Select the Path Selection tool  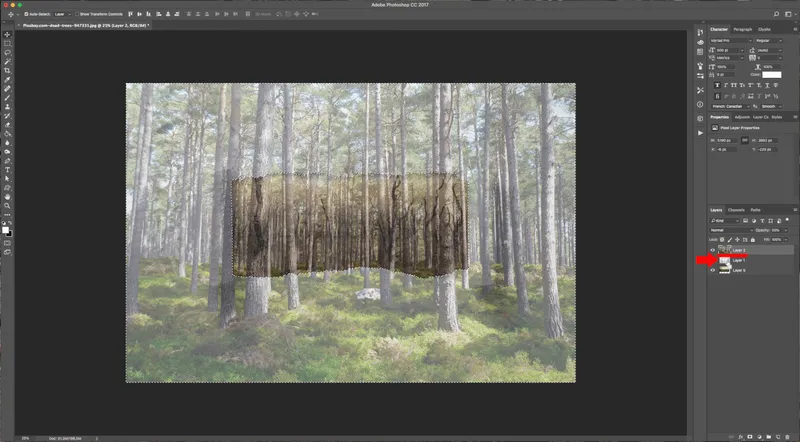(x=7, y=179)
